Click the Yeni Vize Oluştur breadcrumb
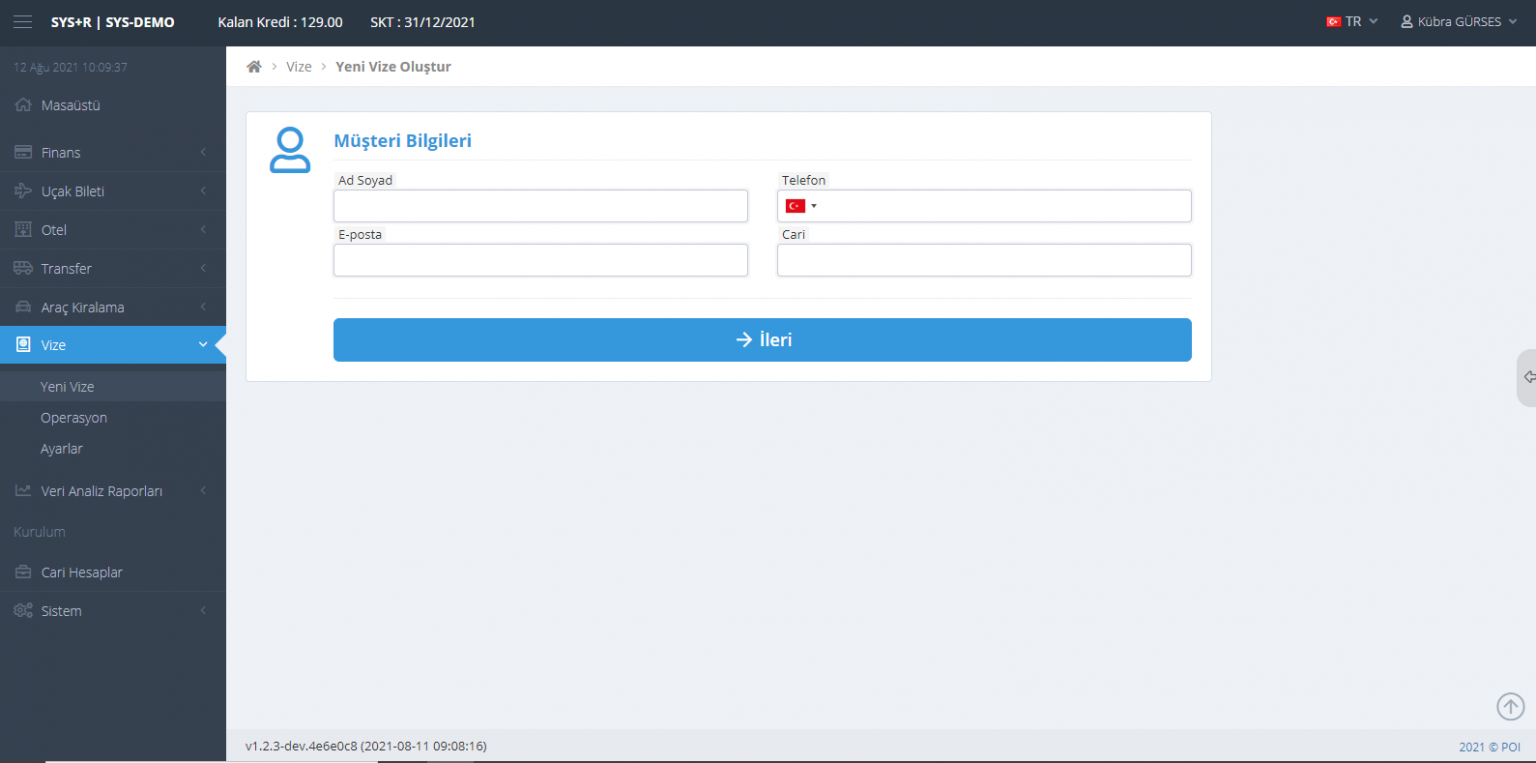Image resolution: width=1536 pixels, height=763 pixels. (x=394, y=67)
